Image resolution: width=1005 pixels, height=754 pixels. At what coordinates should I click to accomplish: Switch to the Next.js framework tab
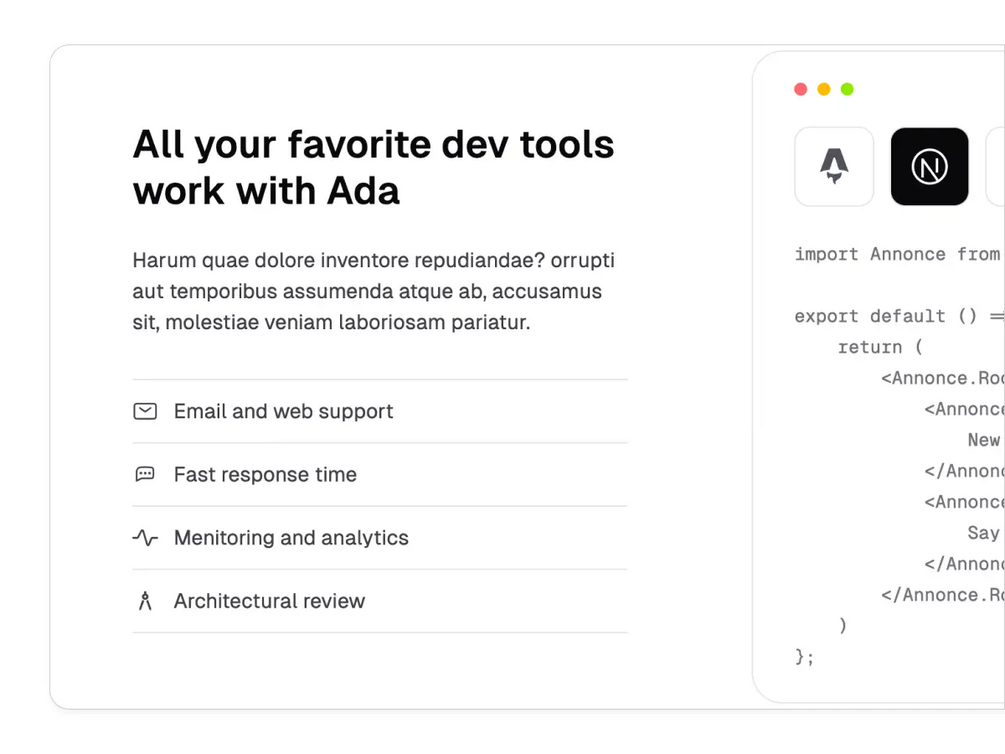[x=929, y=167]
